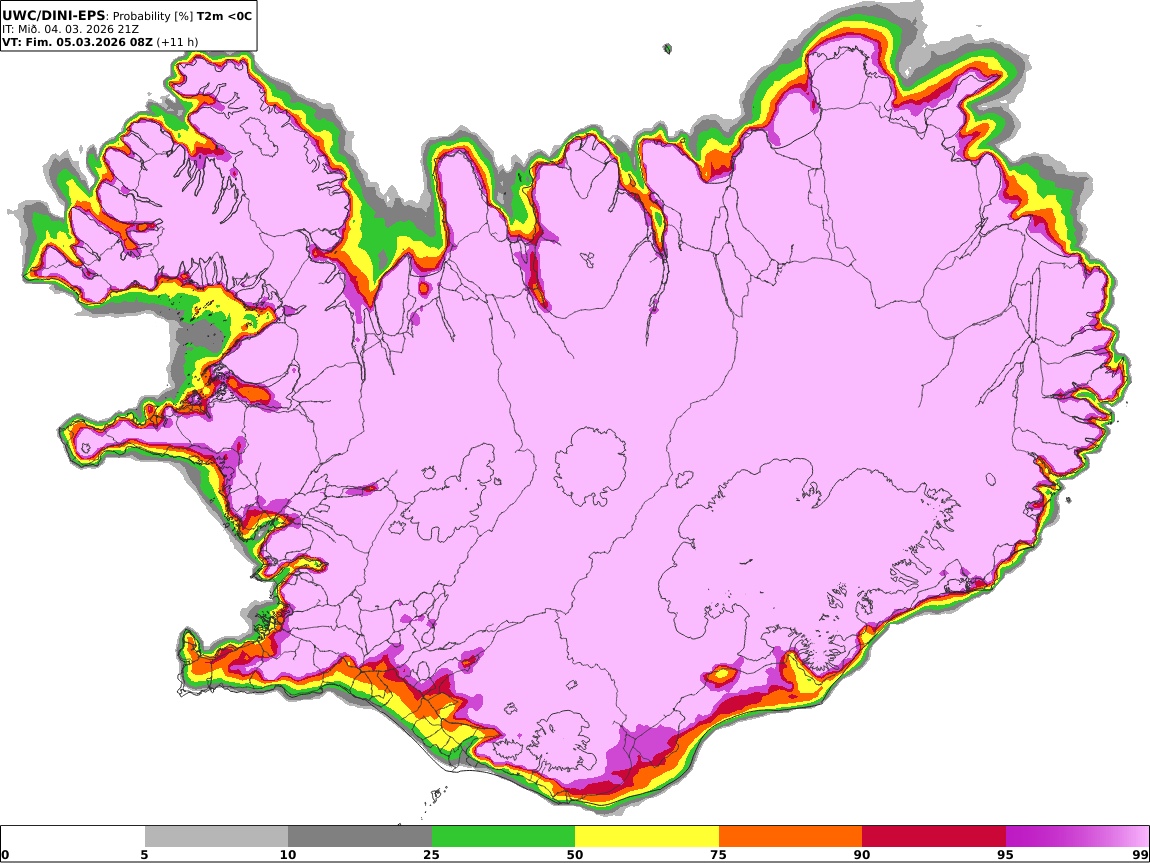The height and width of the screenshot is (863, 1150).
Task: Click the yellow 50-75 colorbar segment
Action: point(647,836)
